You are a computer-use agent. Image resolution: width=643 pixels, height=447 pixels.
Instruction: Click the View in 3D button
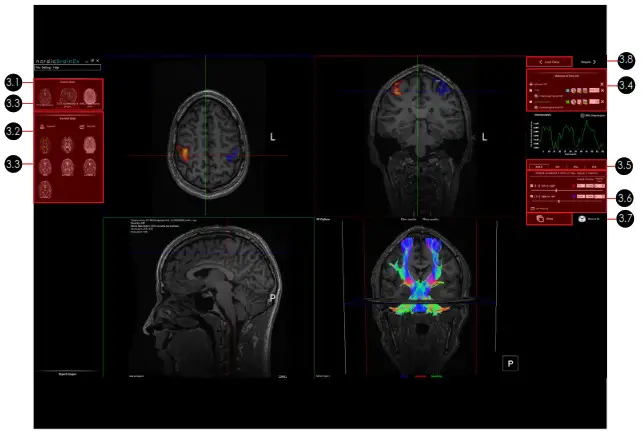click(x=590, y=219)
